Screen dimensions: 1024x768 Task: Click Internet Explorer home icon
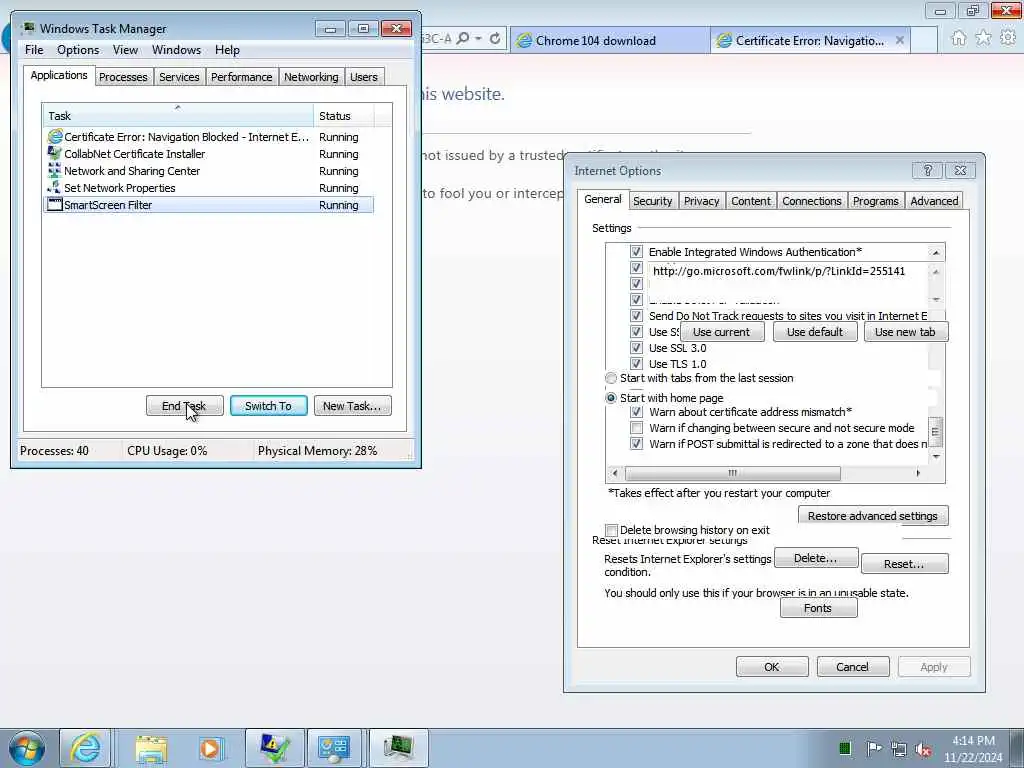pyautogui.click(x=959, y=38)
